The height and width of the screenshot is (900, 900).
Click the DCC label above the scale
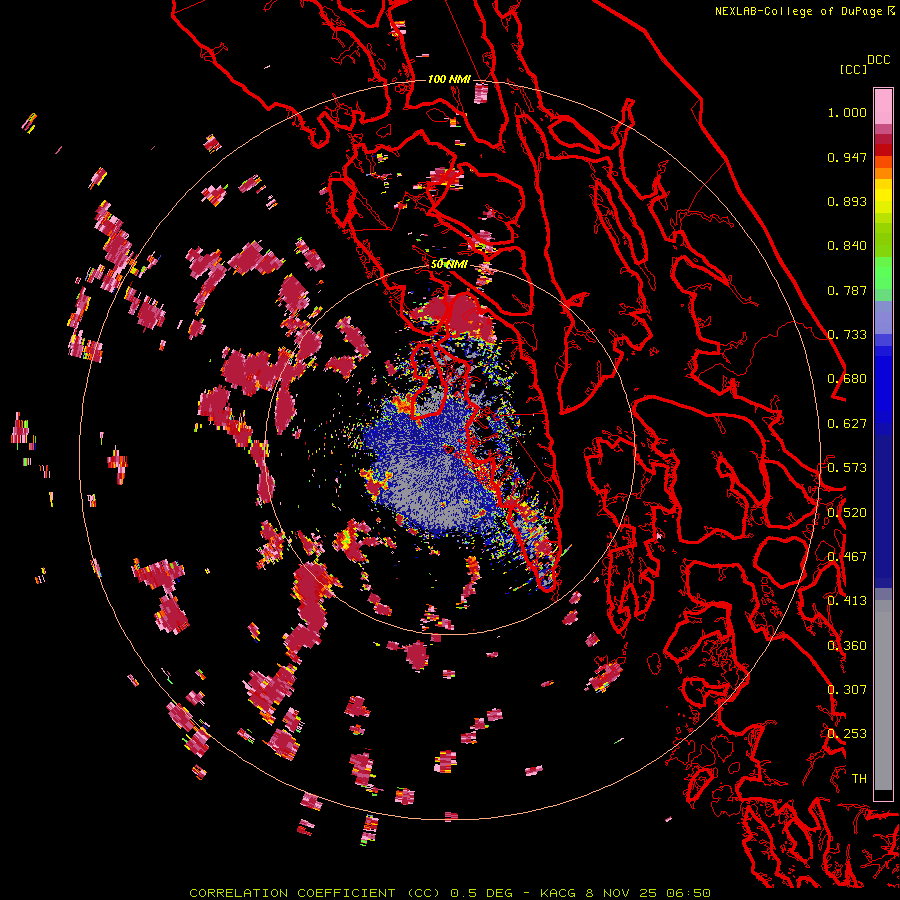pos(879,60)
